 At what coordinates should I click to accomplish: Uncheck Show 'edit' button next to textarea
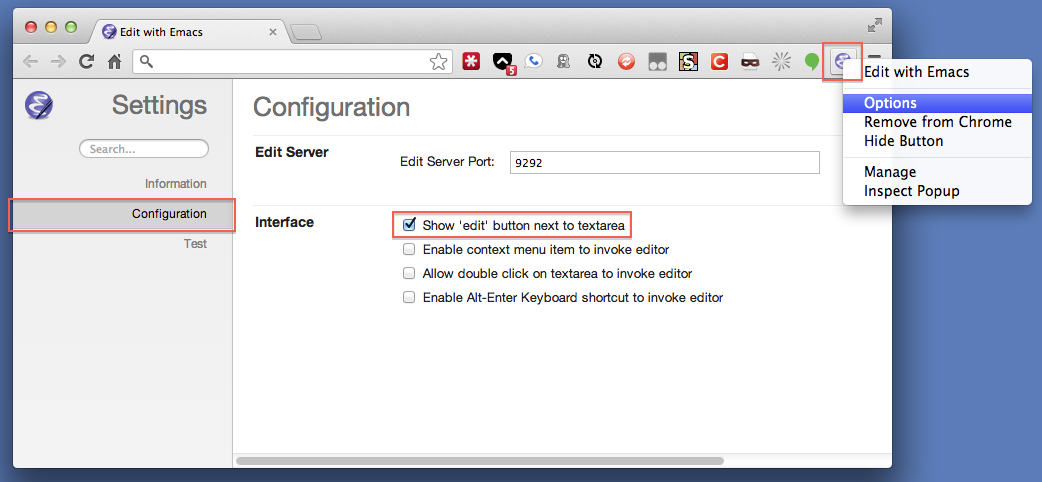tap(409, 225)
